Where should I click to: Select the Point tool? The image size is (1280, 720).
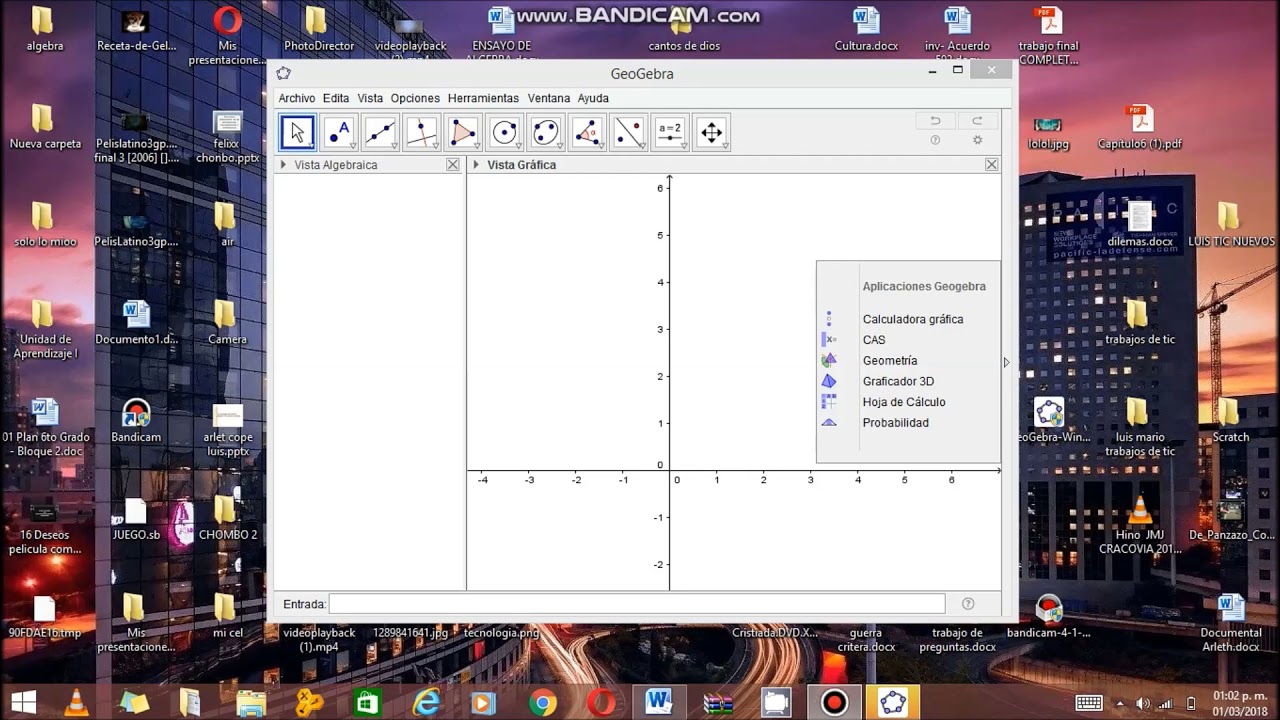pyautogui.click(x=339, y=132)
